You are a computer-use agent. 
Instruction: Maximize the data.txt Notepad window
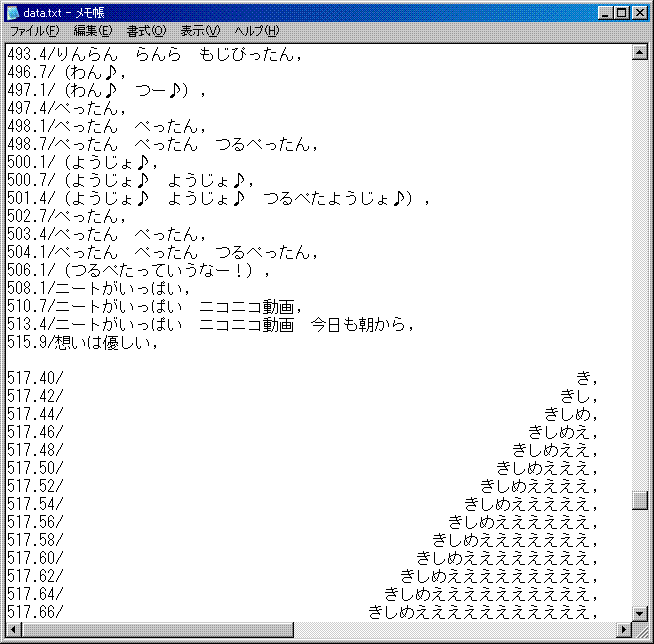click(x=621, y=13)
